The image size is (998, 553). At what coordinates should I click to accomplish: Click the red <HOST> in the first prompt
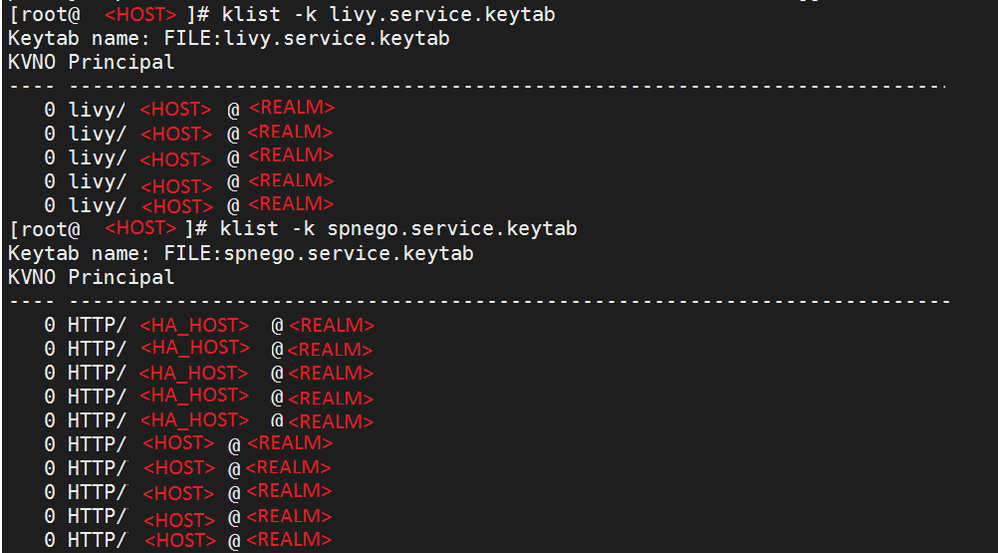click(140, 15)
